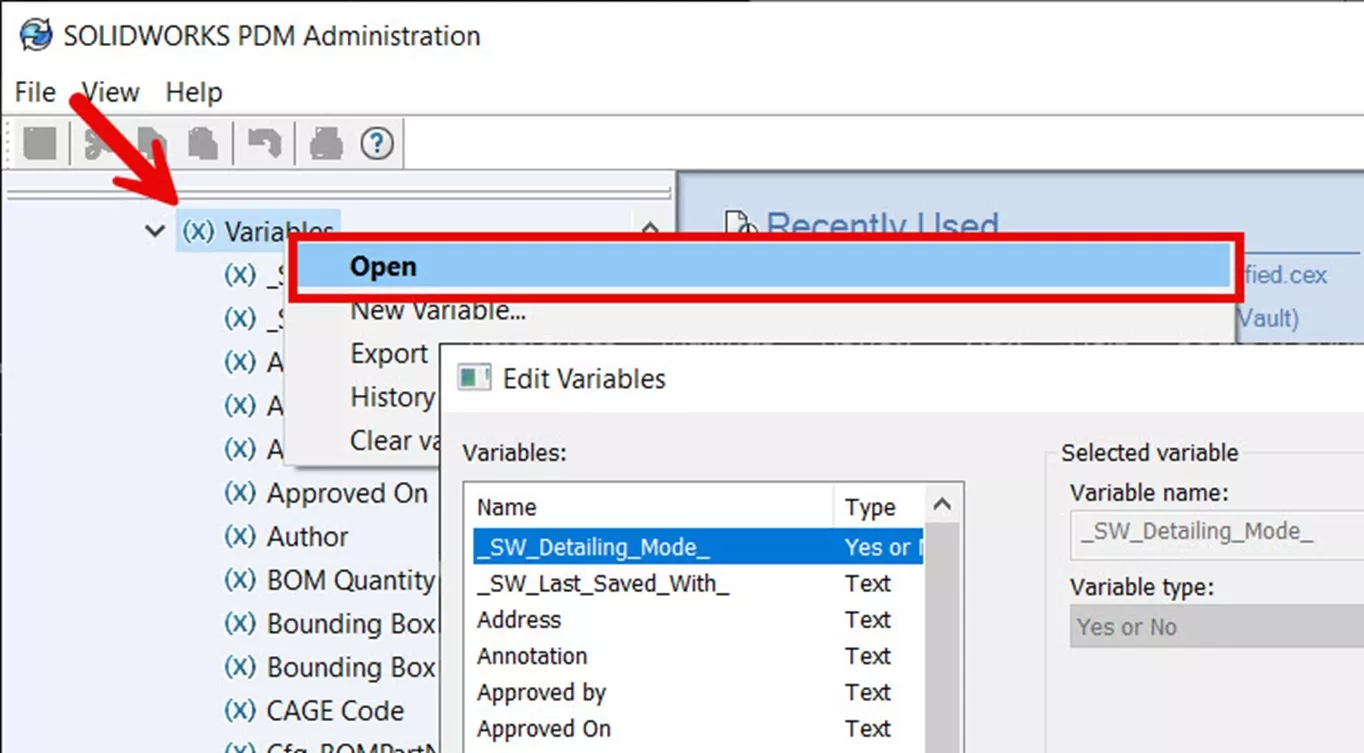Click the Save toolbar icon
The height and width of the screenshot is (753, 1364).
39,144
